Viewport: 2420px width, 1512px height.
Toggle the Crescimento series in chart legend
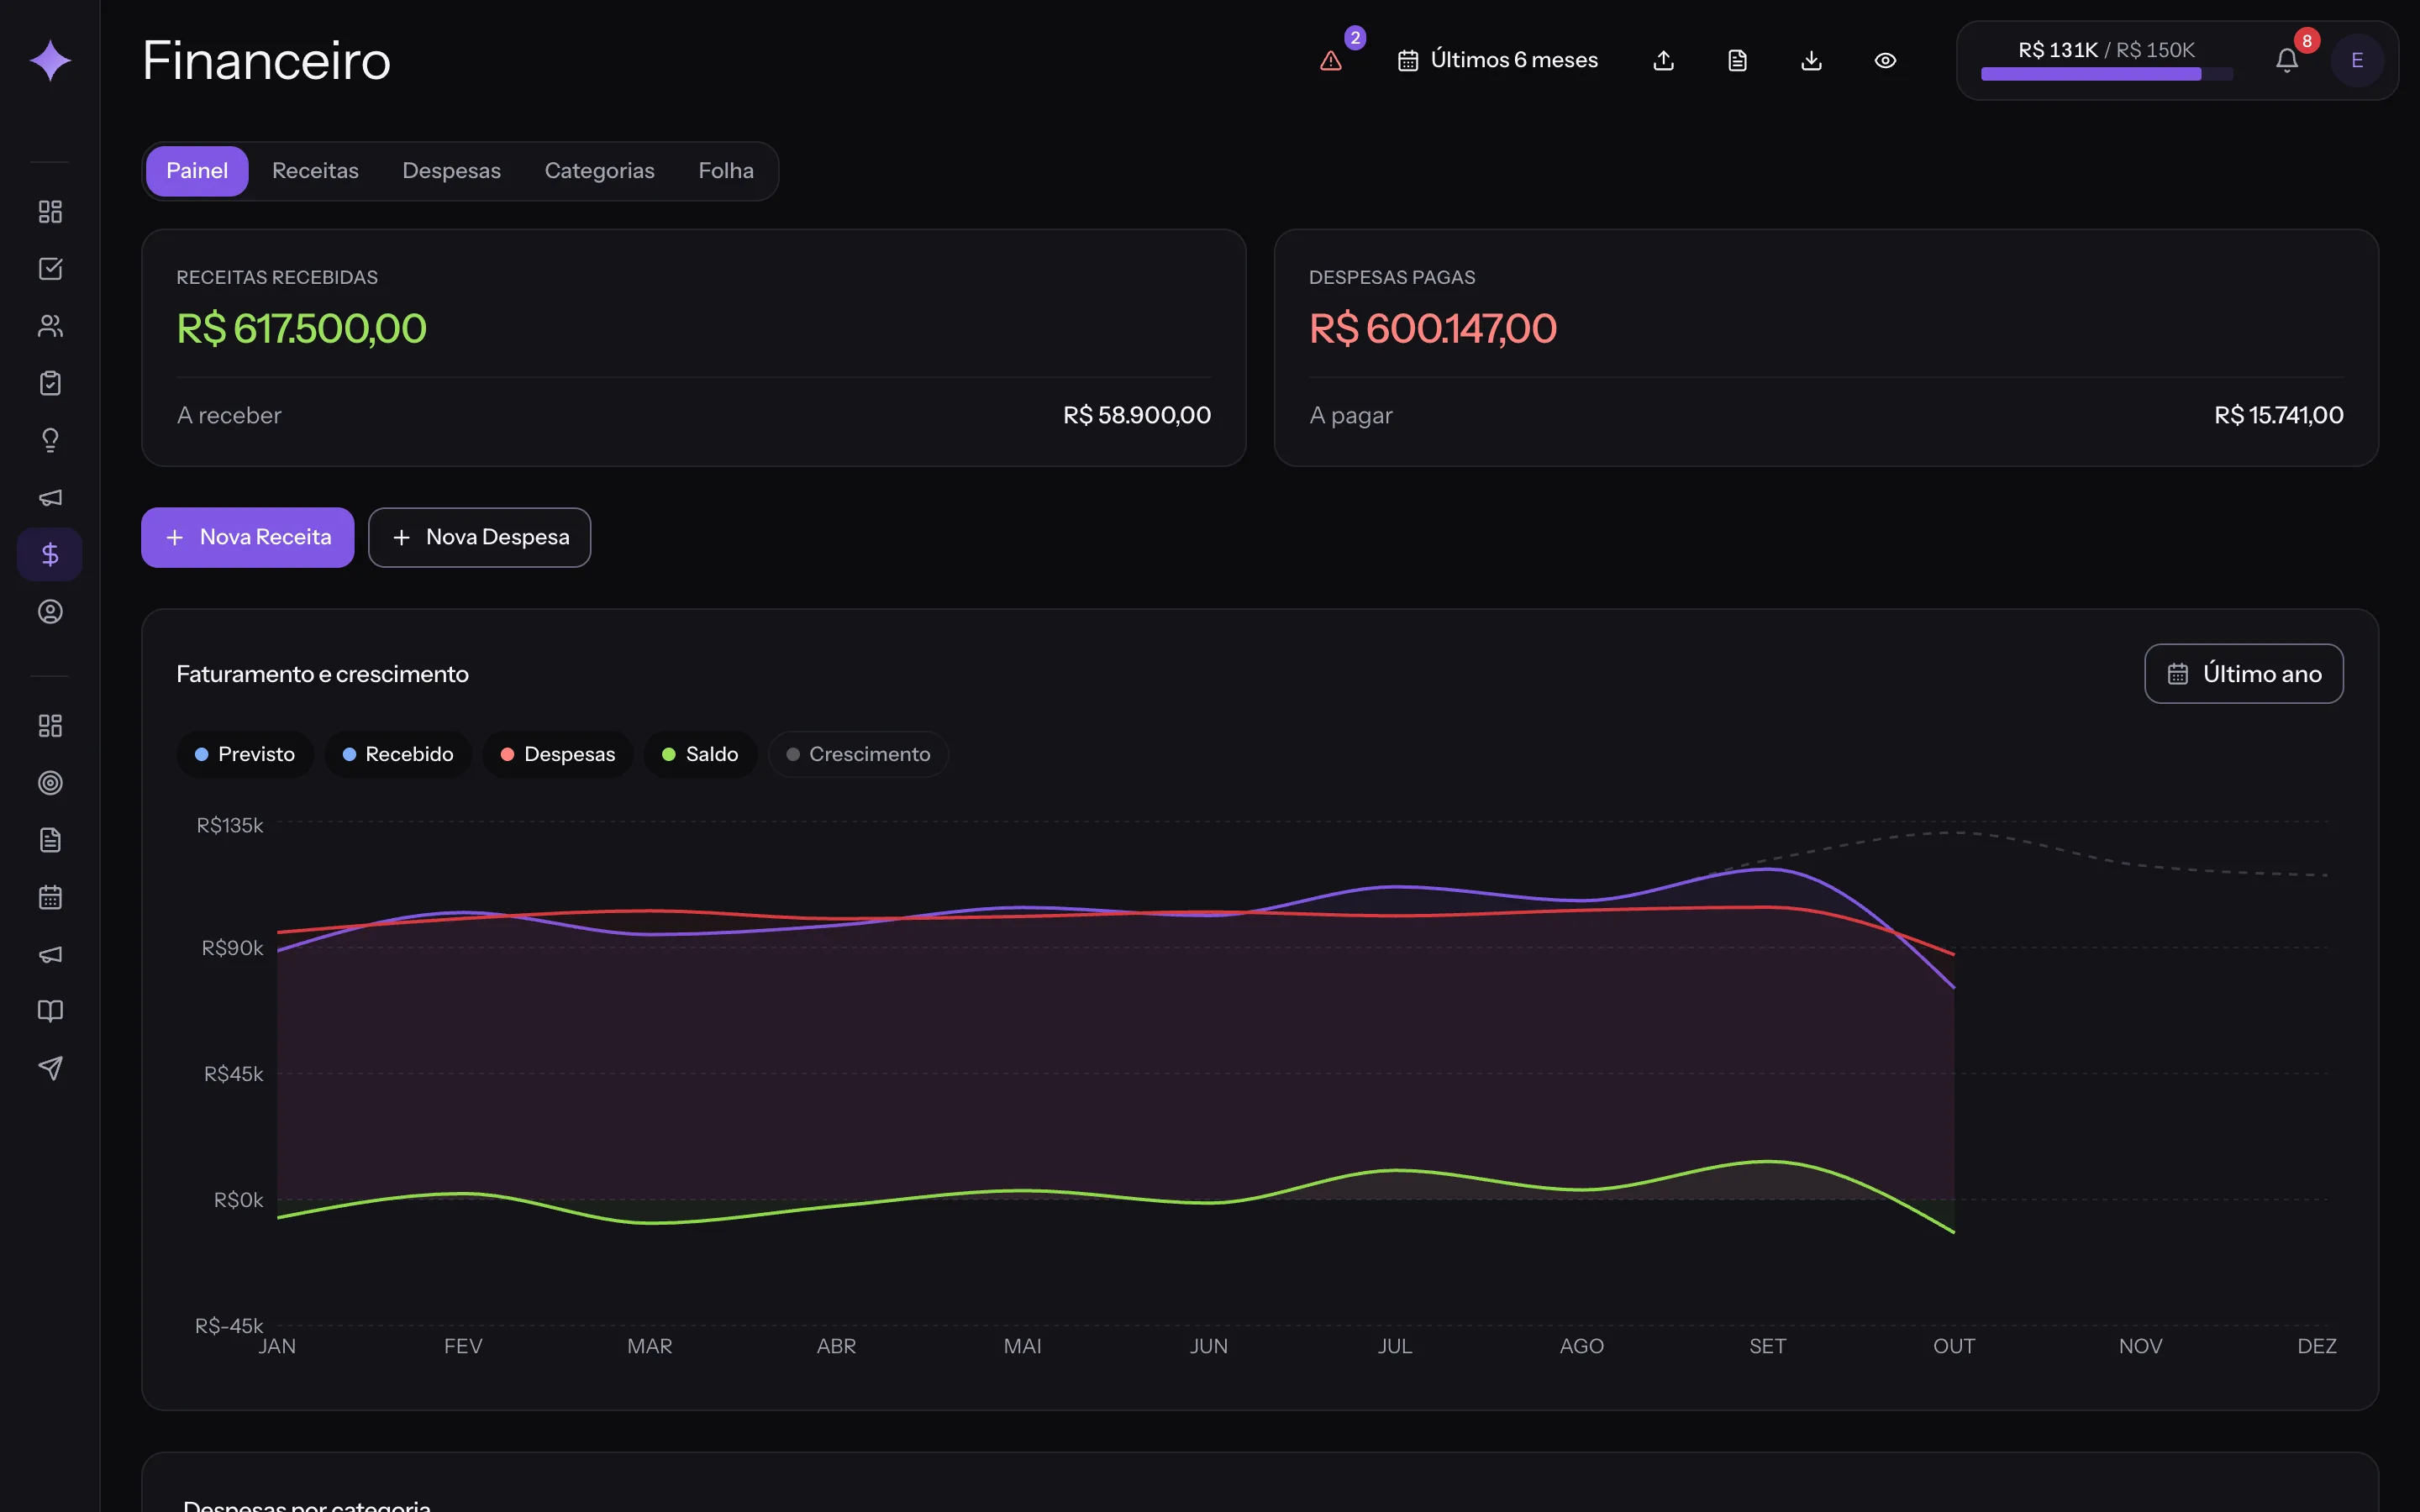[859, 754]
